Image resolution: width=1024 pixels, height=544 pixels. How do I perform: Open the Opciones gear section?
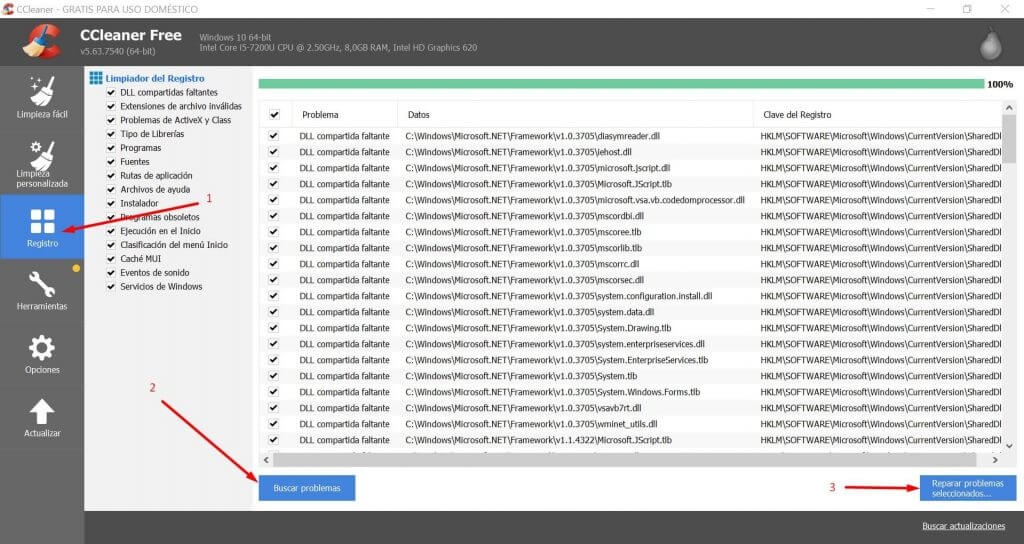pyautogui.click(x=42, y=354)
